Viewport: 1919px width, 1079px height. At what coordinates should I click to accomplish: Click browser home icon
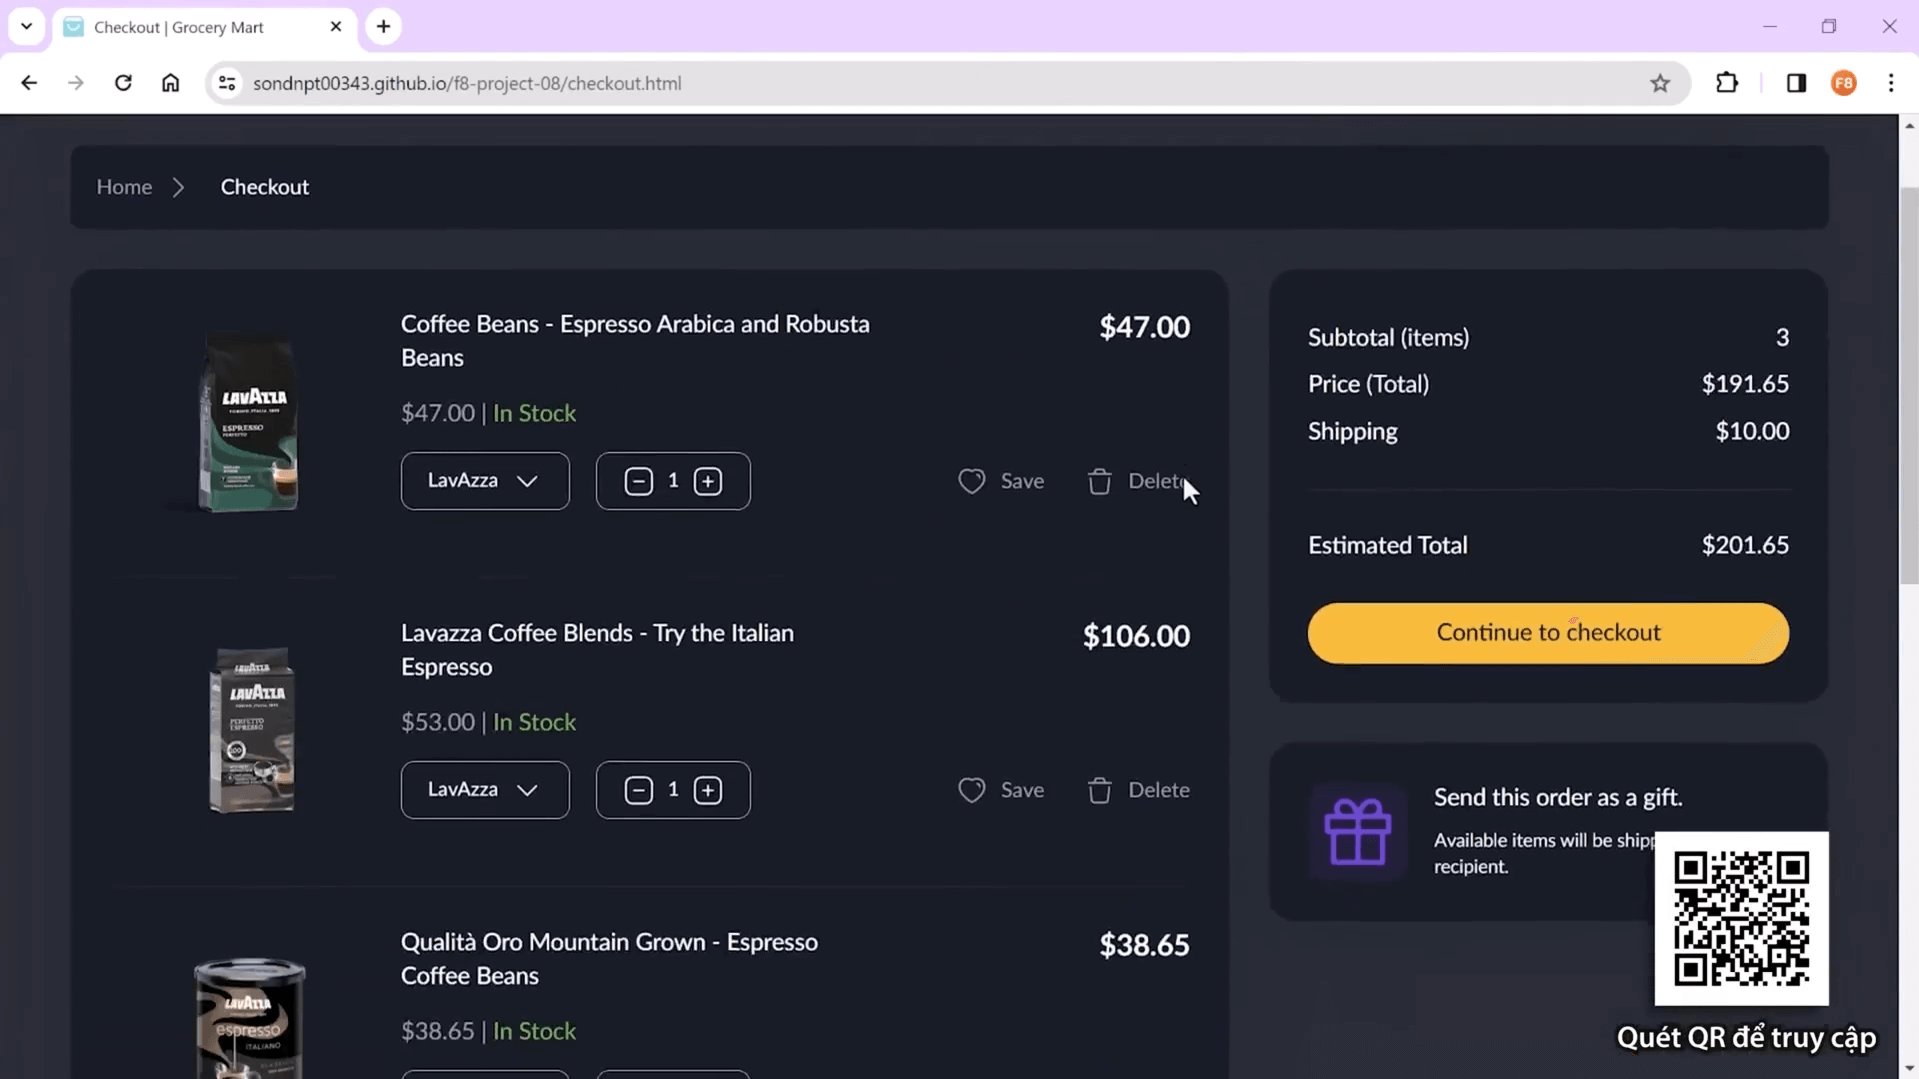pos(171,83)
